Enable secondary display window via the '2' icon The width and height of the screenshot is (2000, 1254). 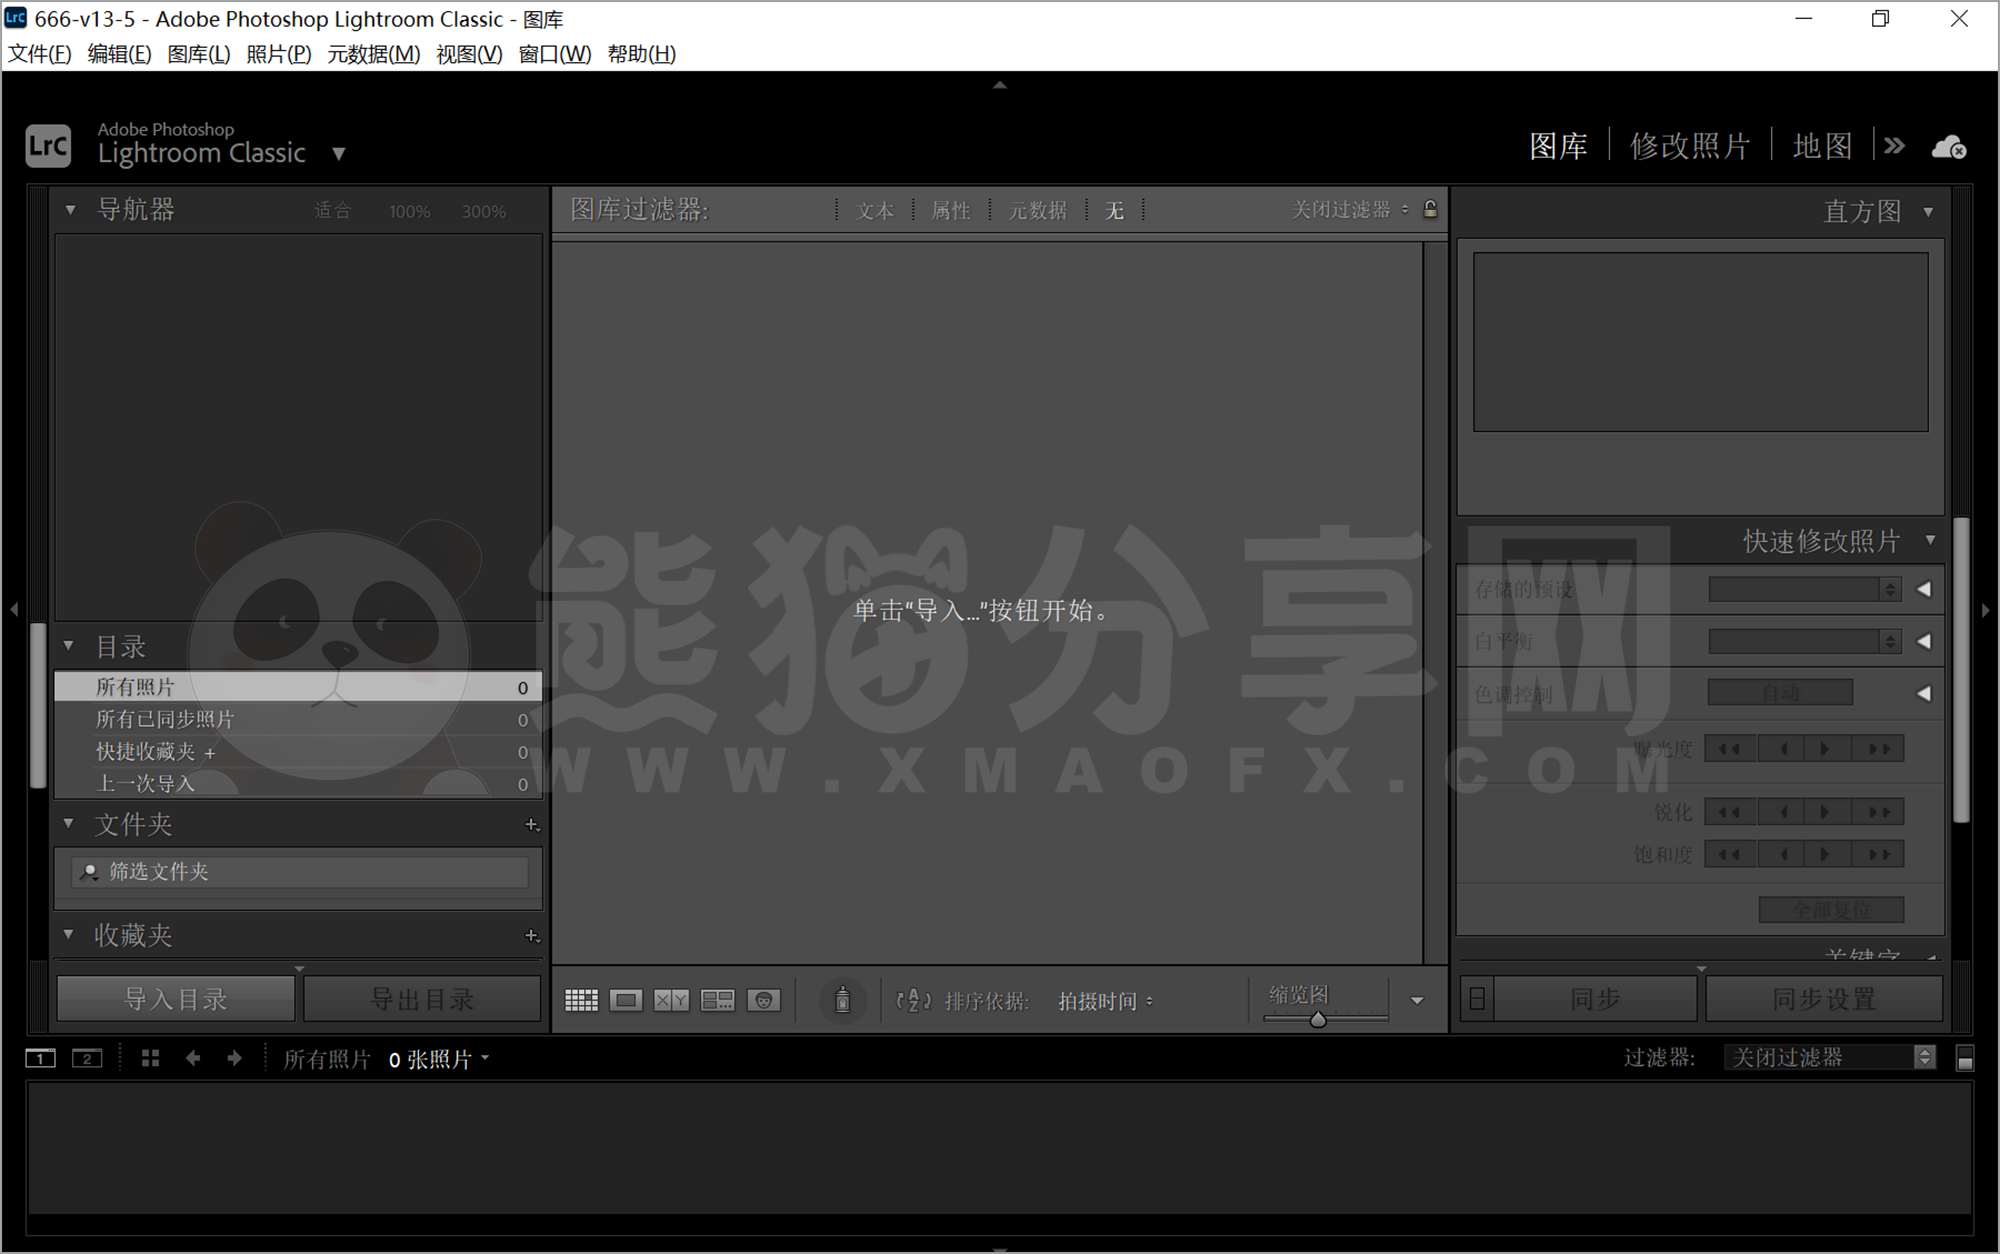point(86,1058)
